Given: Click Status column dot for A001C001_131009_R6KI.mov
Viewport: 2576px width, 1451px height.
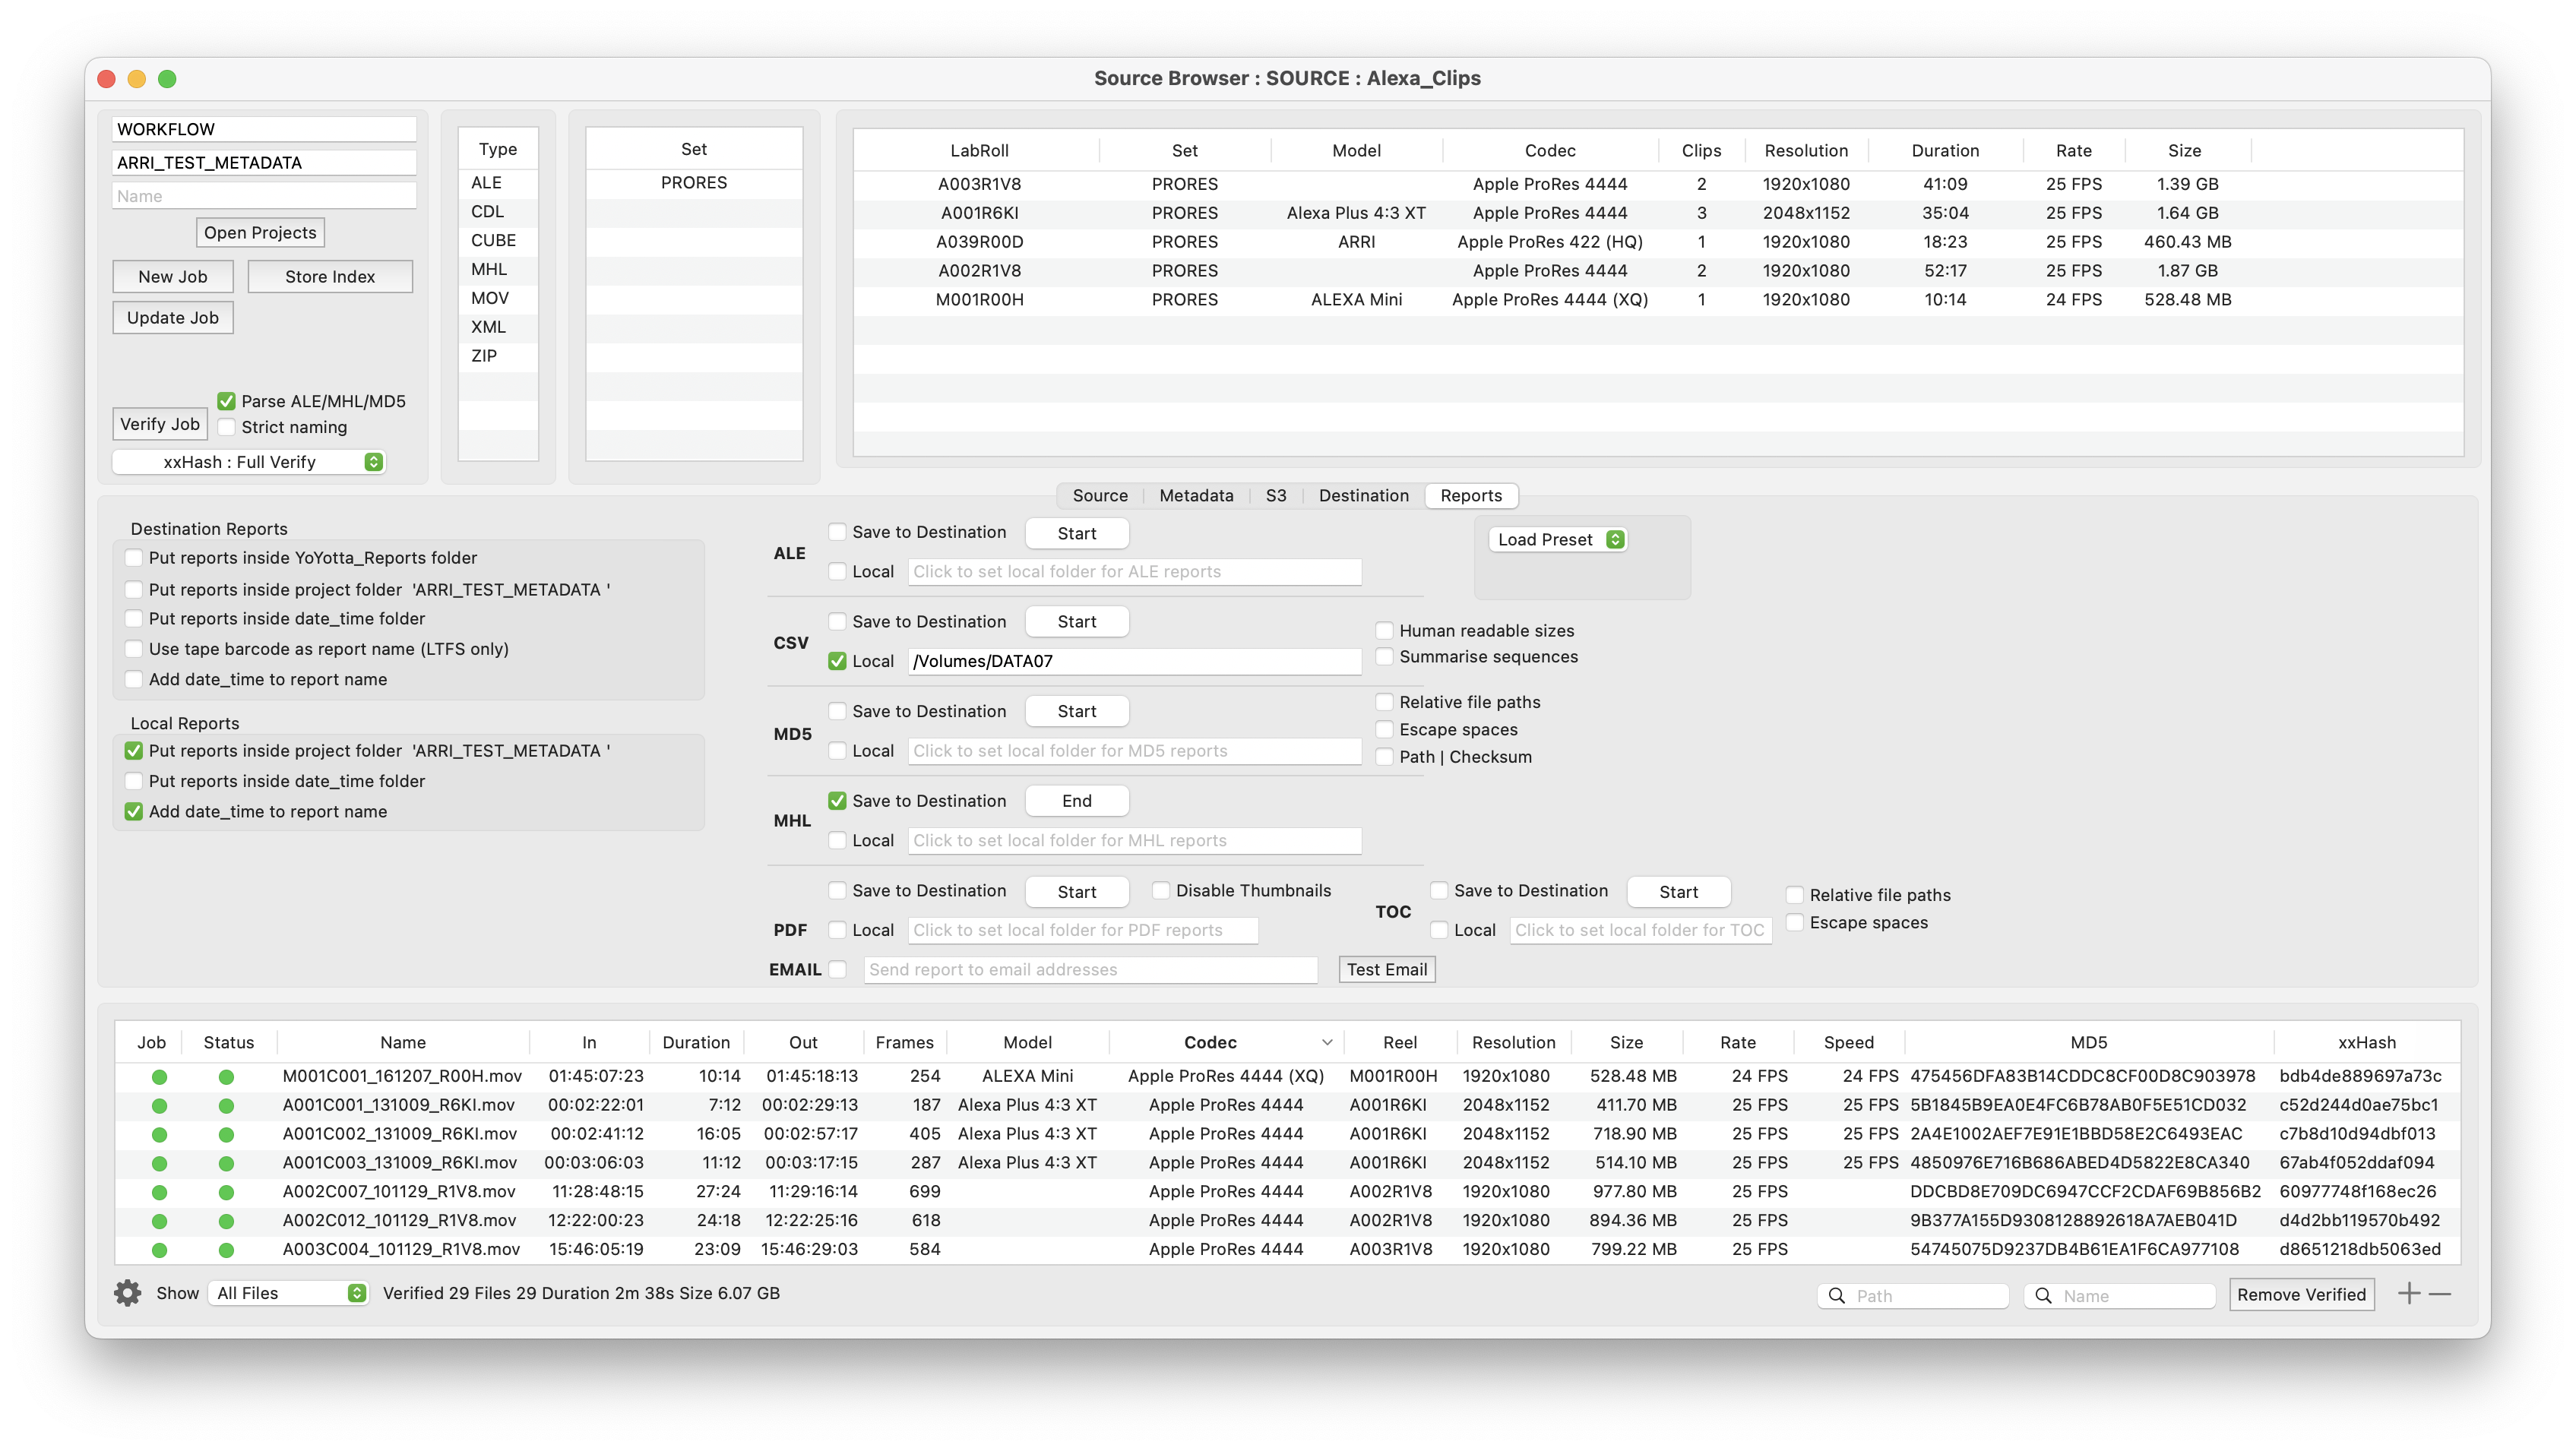Looking at the screenshot, I should [226, 1106].
